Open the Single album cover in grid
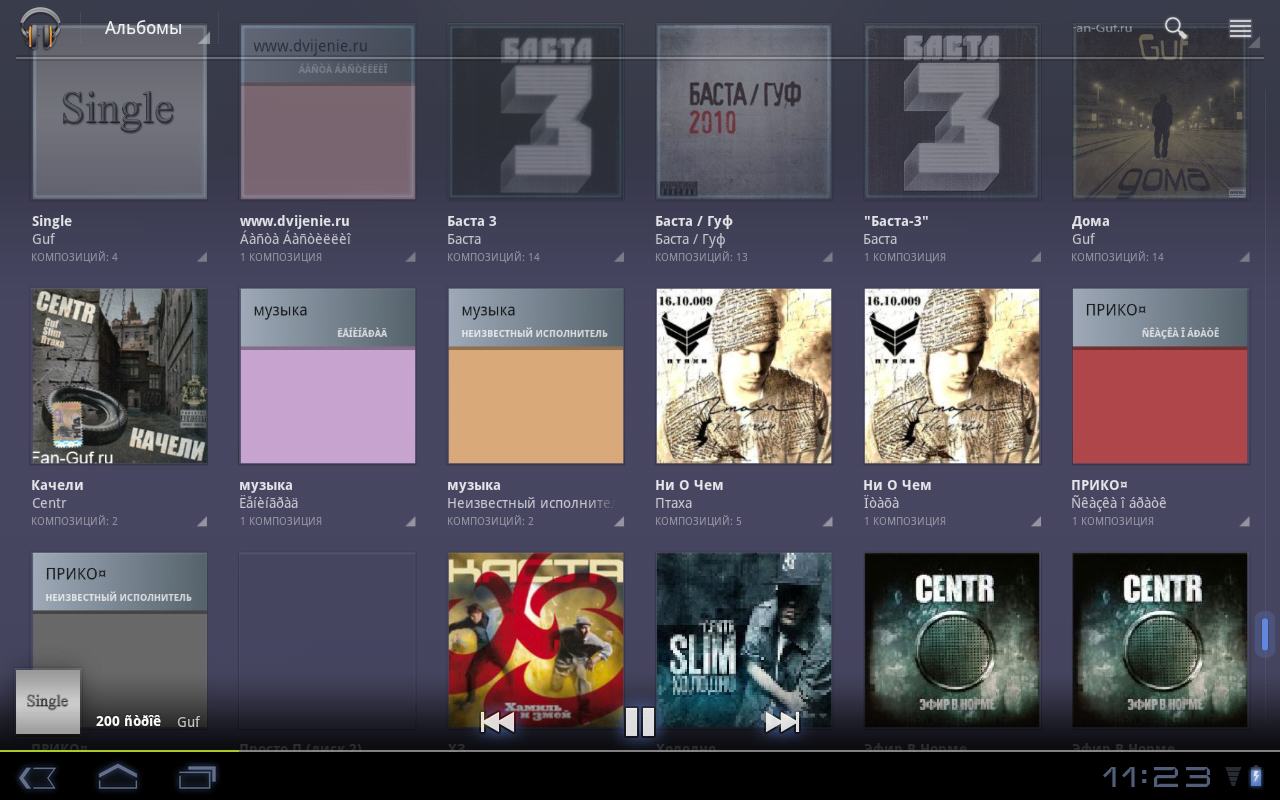 click(x=119, y=112)
